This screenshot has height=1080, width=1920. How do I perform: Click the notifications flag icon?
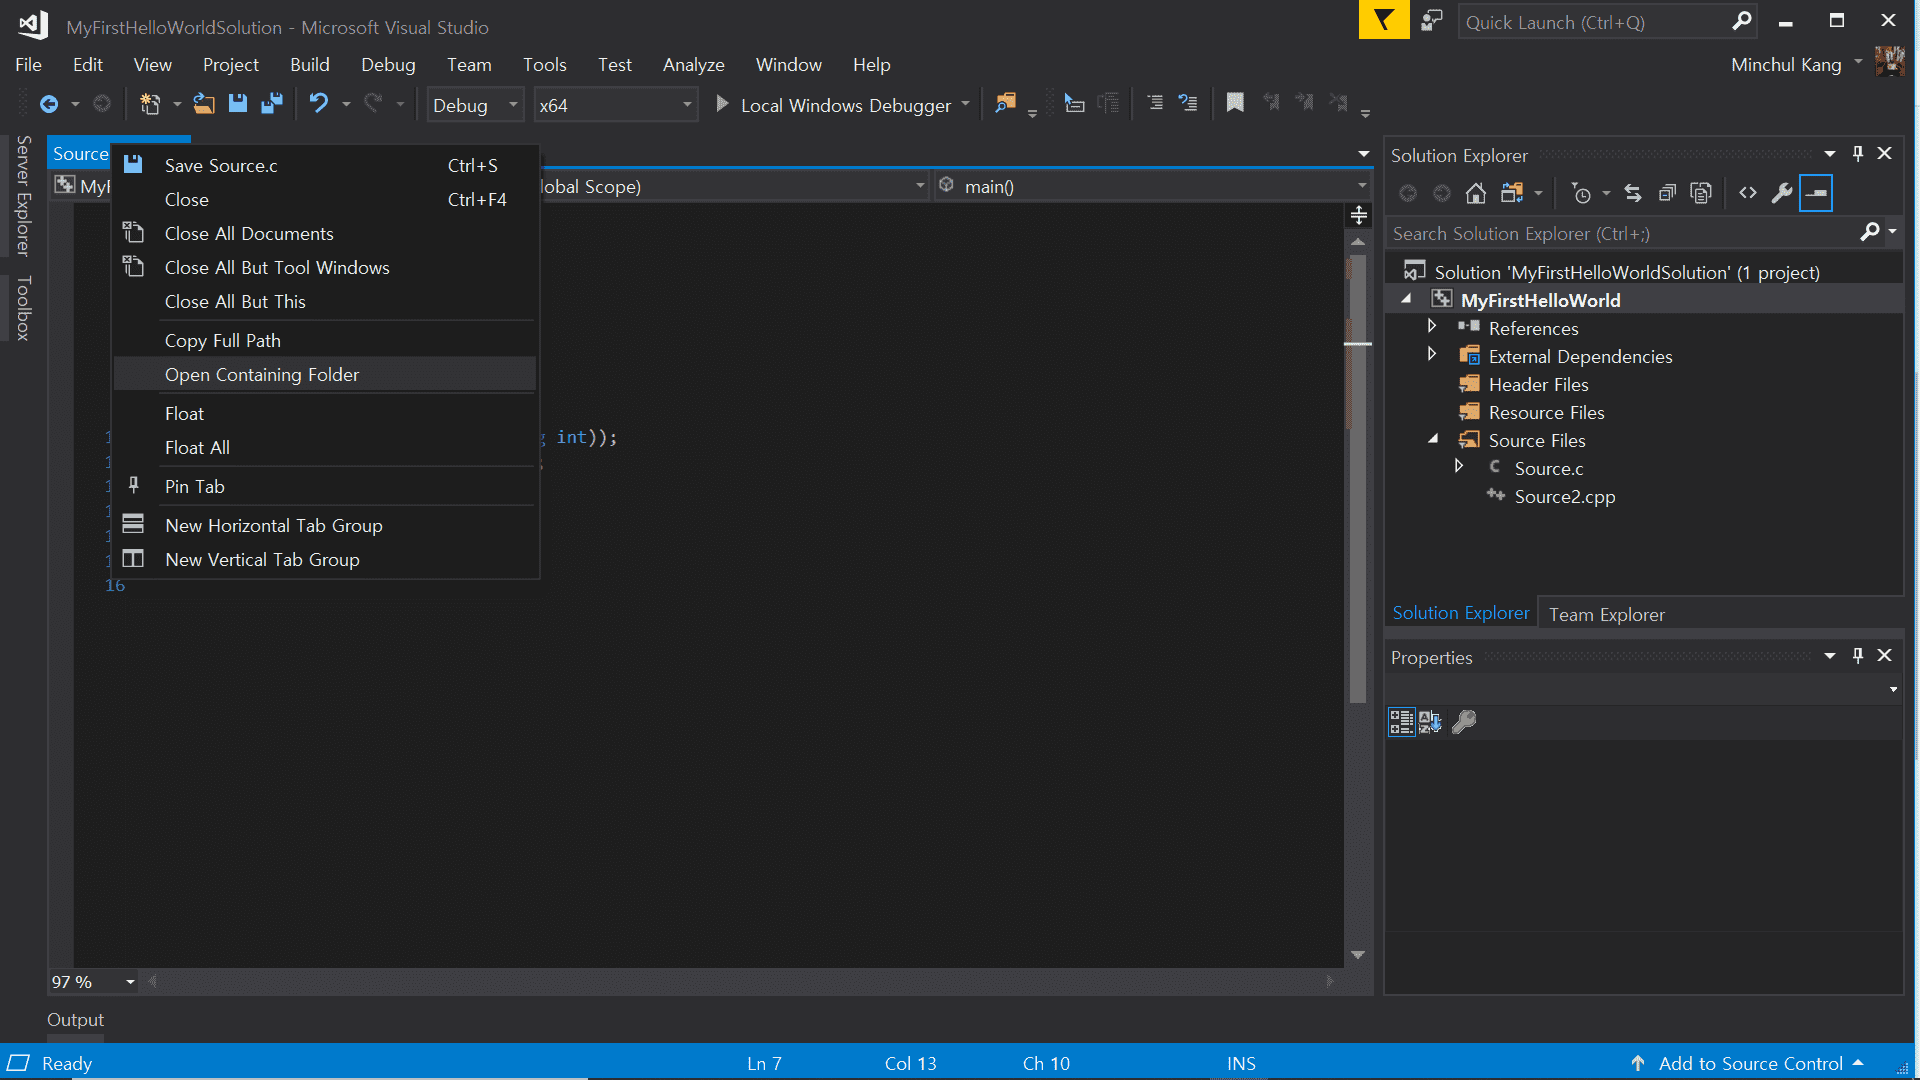coord(1384,20)
